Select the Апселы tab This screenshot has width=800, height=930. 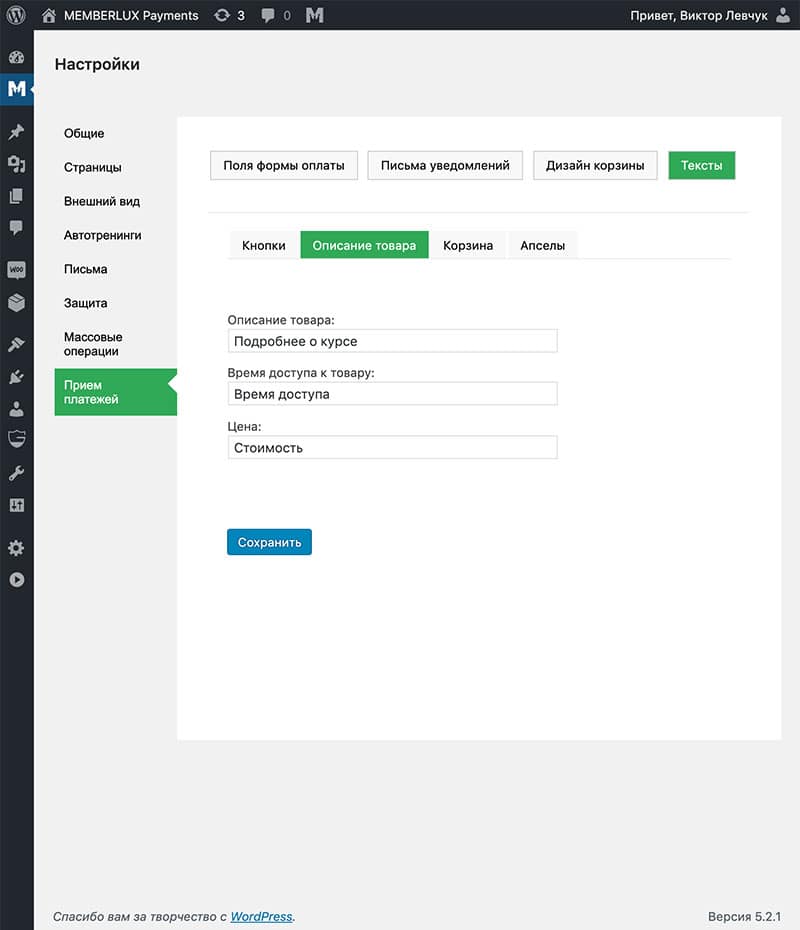tap(543, 245)
